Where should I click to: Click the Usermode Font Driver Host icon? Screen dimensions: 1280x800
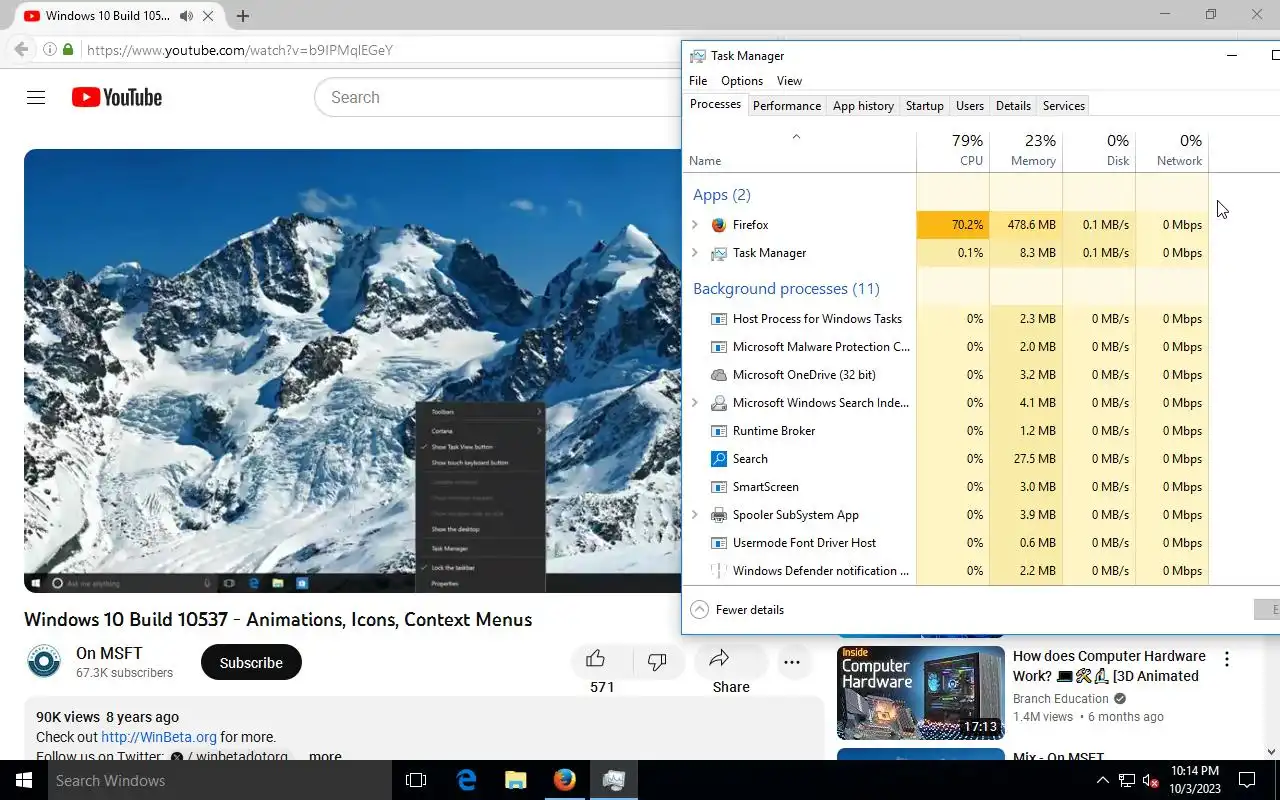pyautogui.click(x=718, y=543)
